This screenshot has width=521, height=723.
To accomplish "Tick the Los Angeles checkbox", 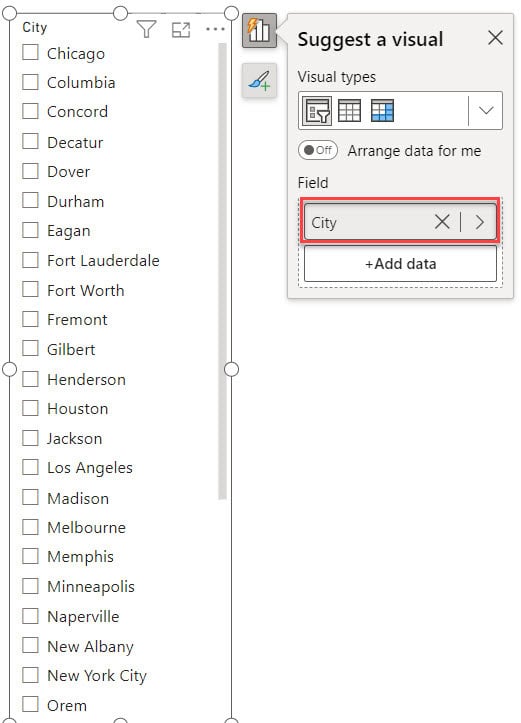I will (30, 467).
